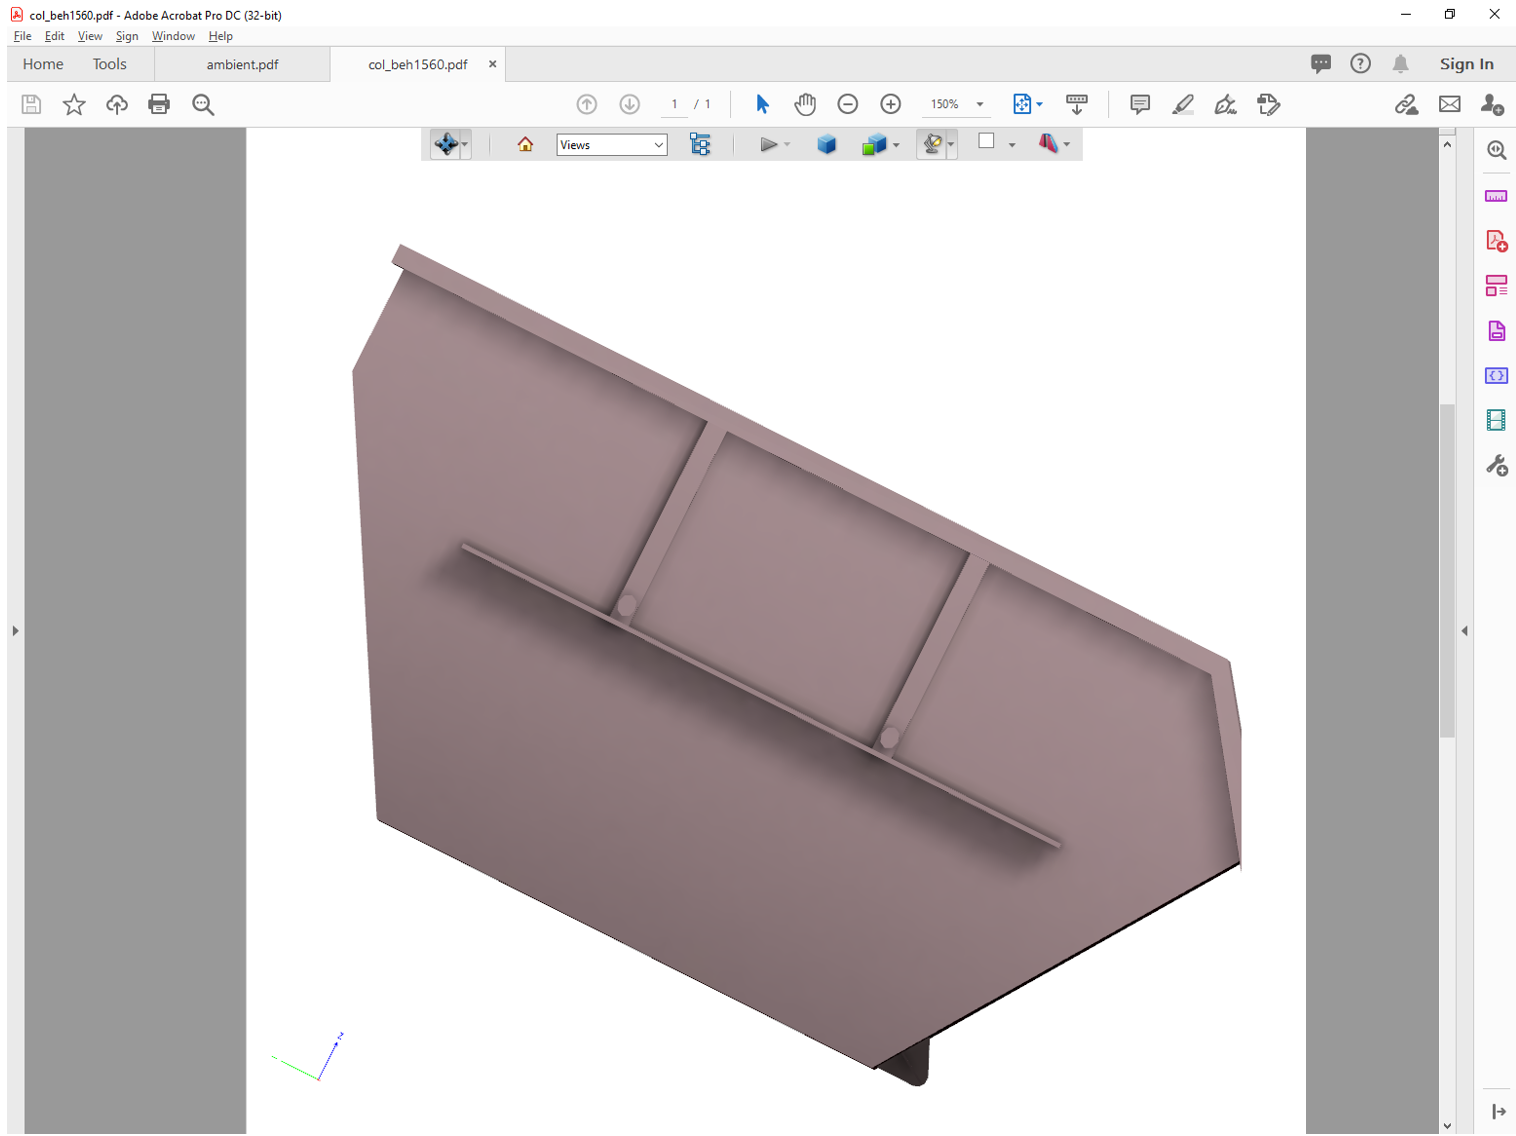This screenshot has height=1136, width=1516.
Task: Return to the default view with Home icon
Action: click(525, 144)
